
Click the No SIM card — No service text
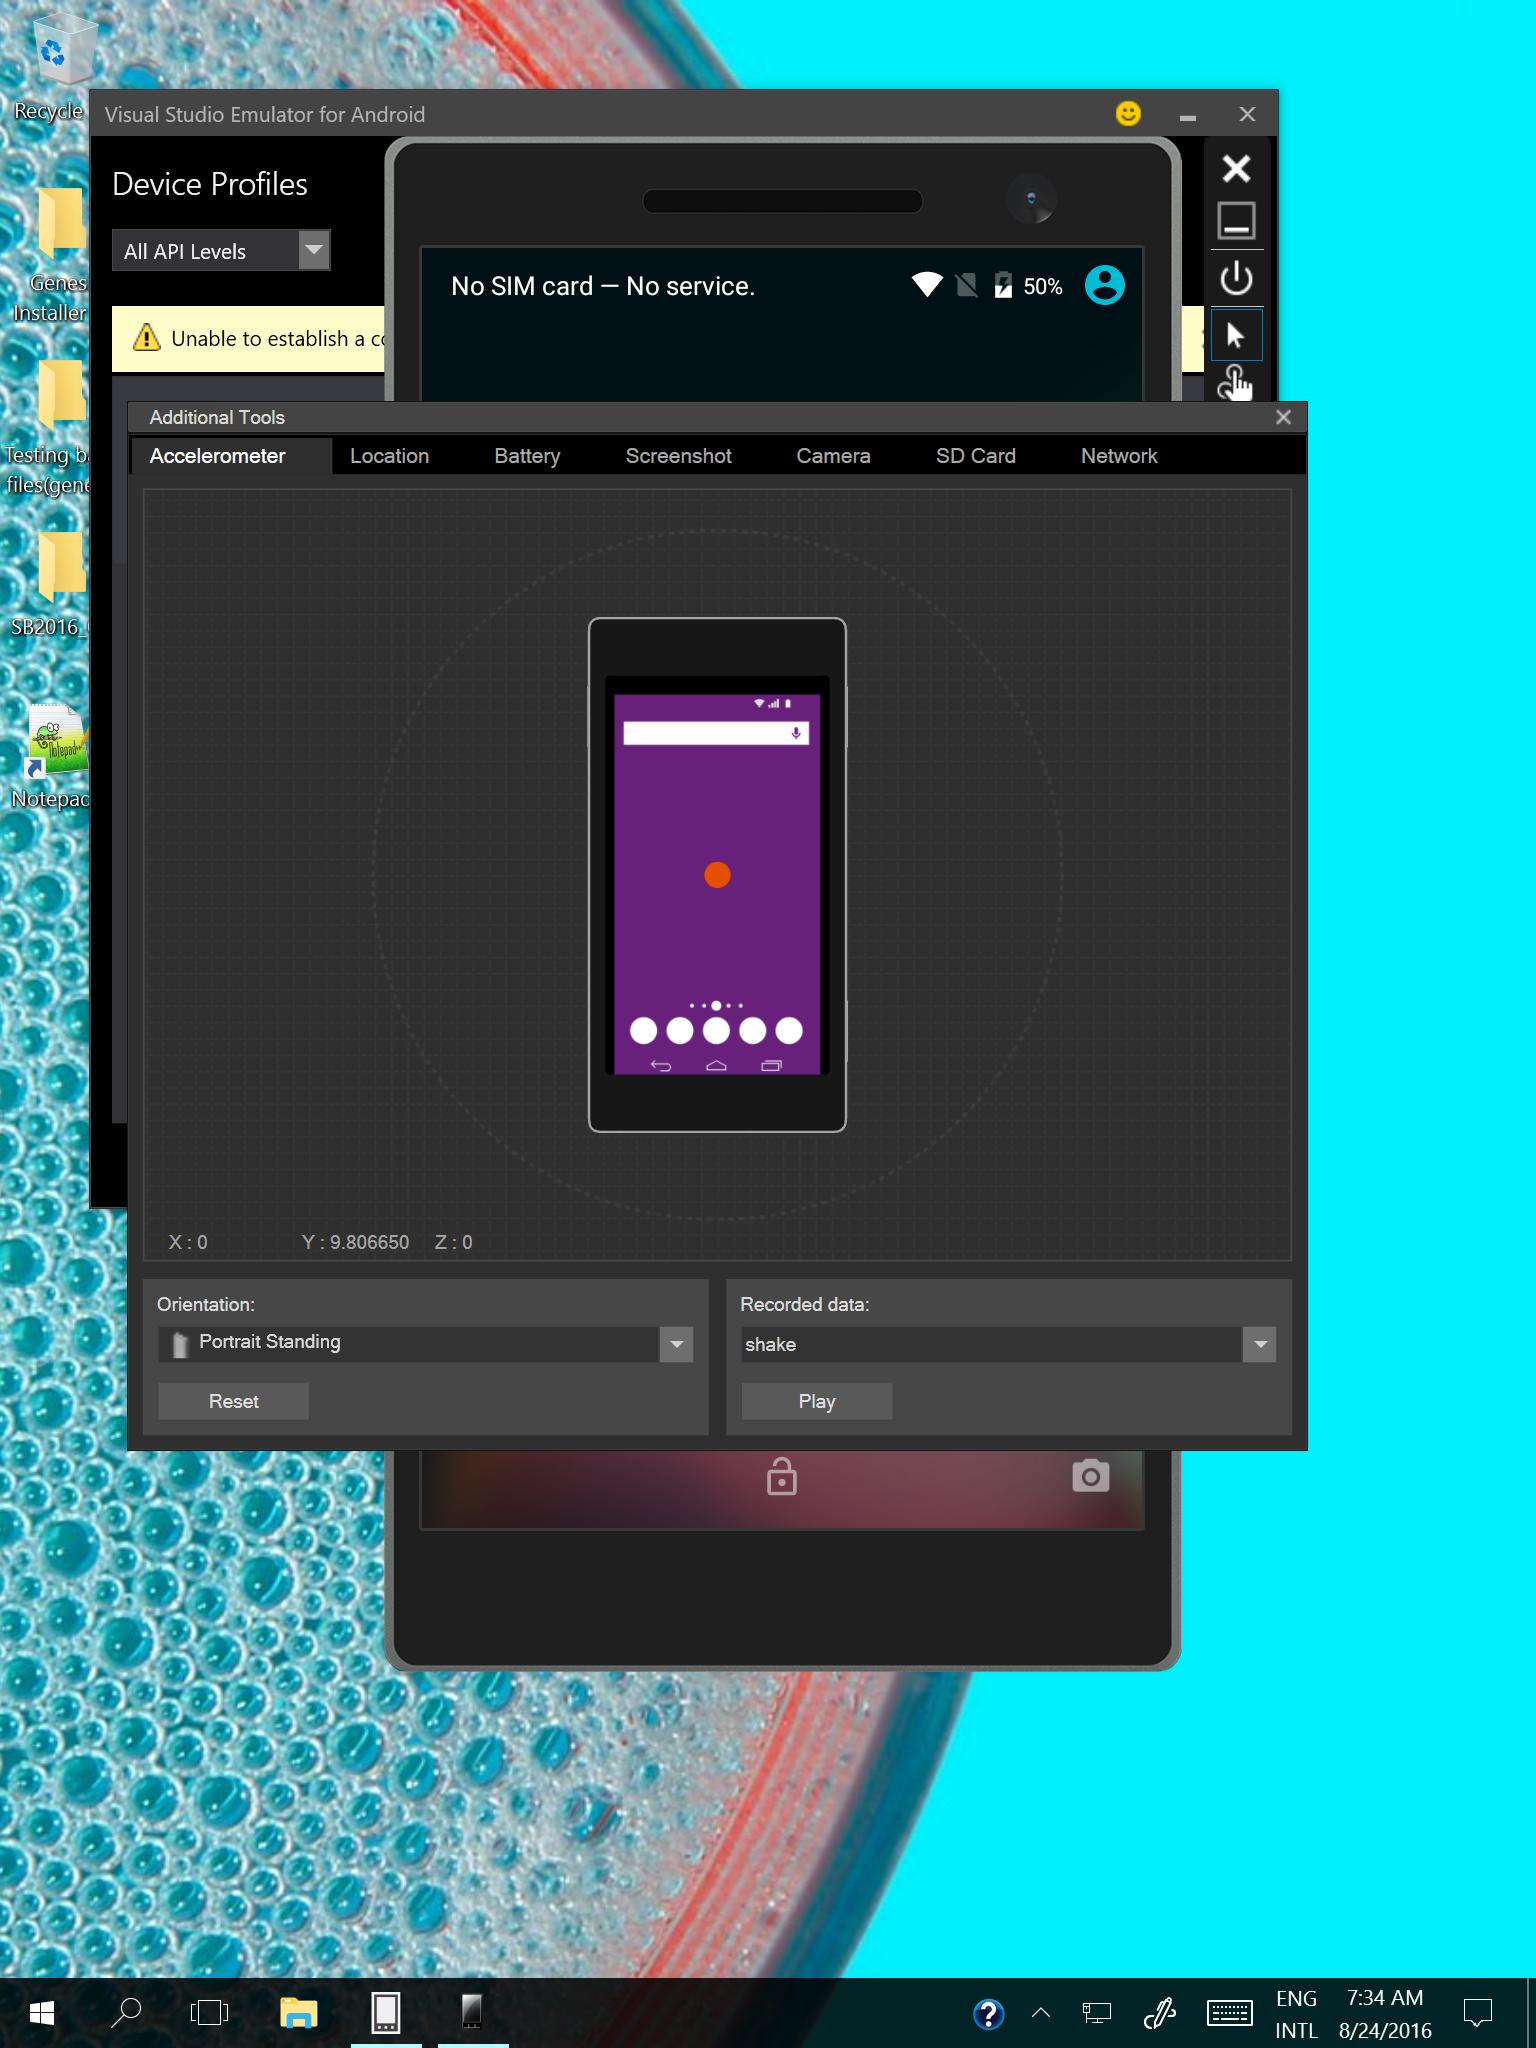pyautogui.click(x=603, y=286)
